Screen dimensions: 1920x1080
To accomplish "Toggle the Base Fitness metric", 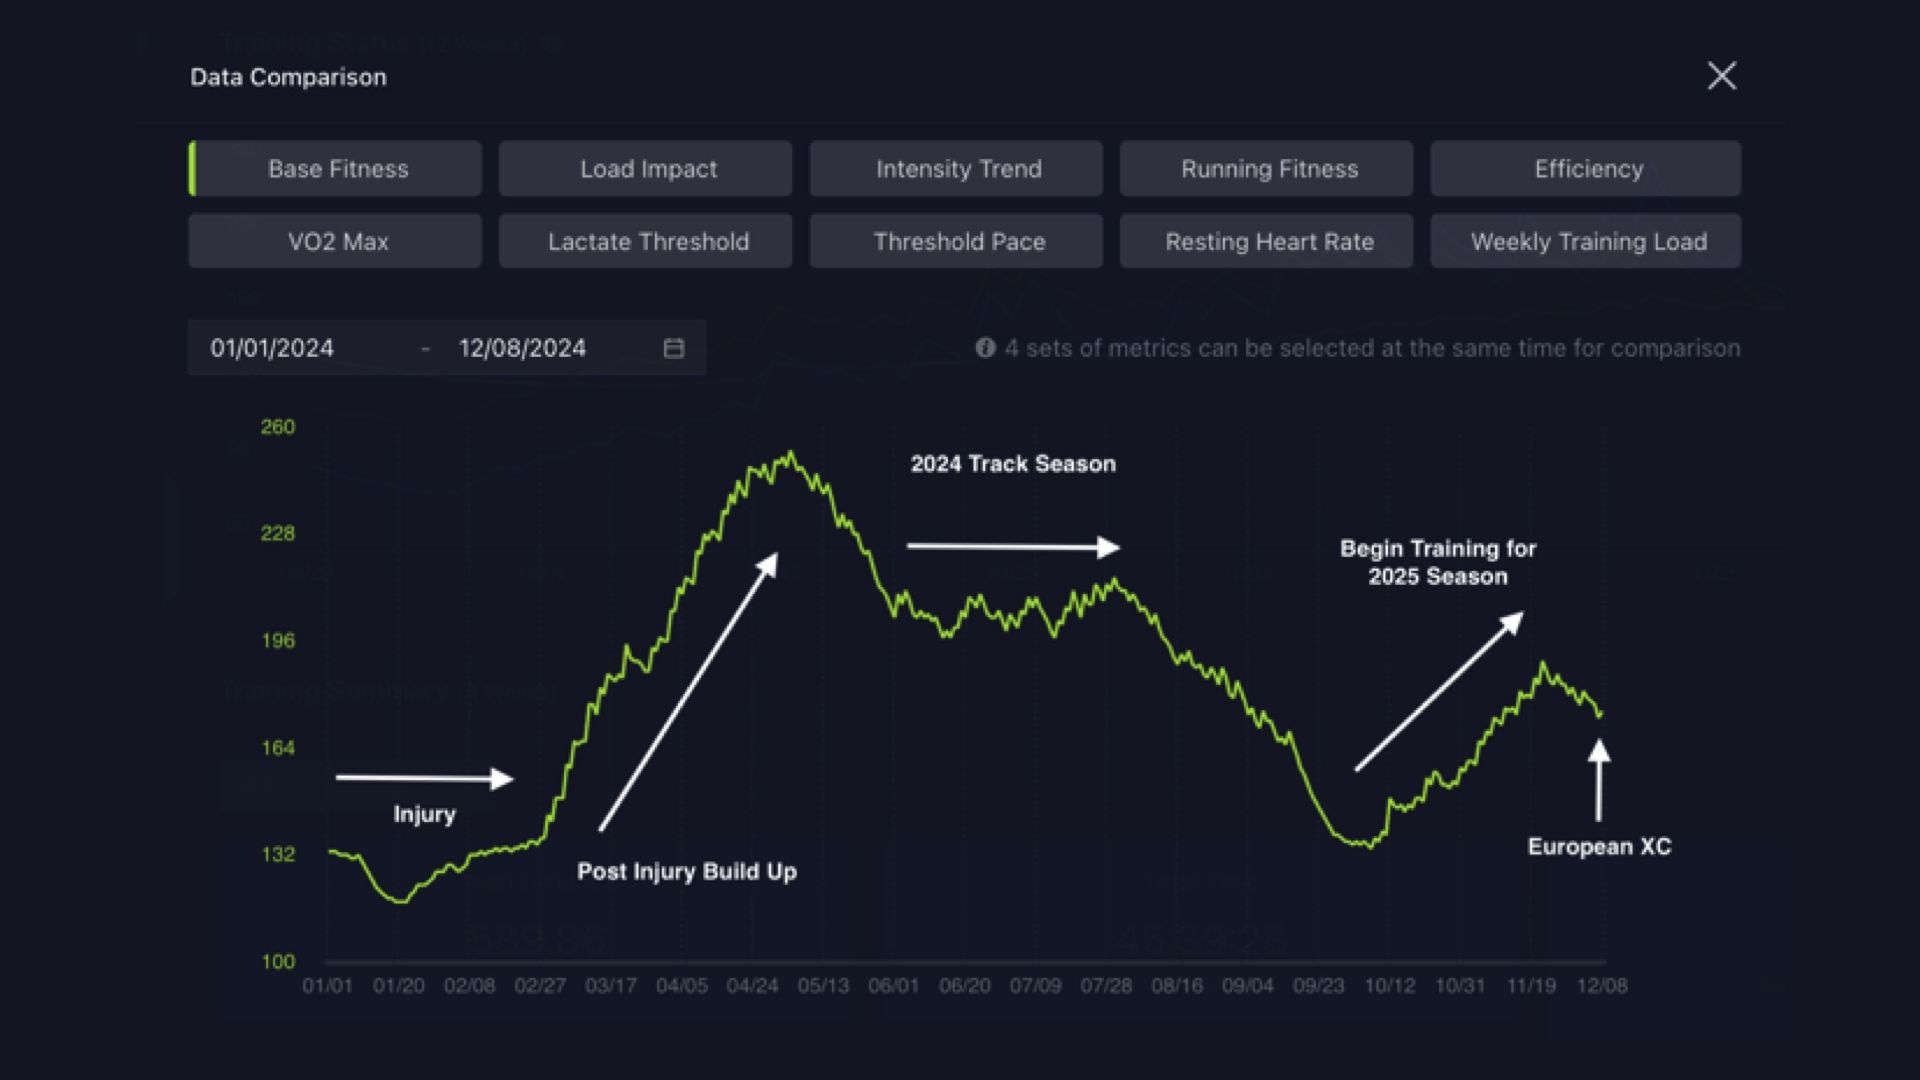I will click(335, 168).
